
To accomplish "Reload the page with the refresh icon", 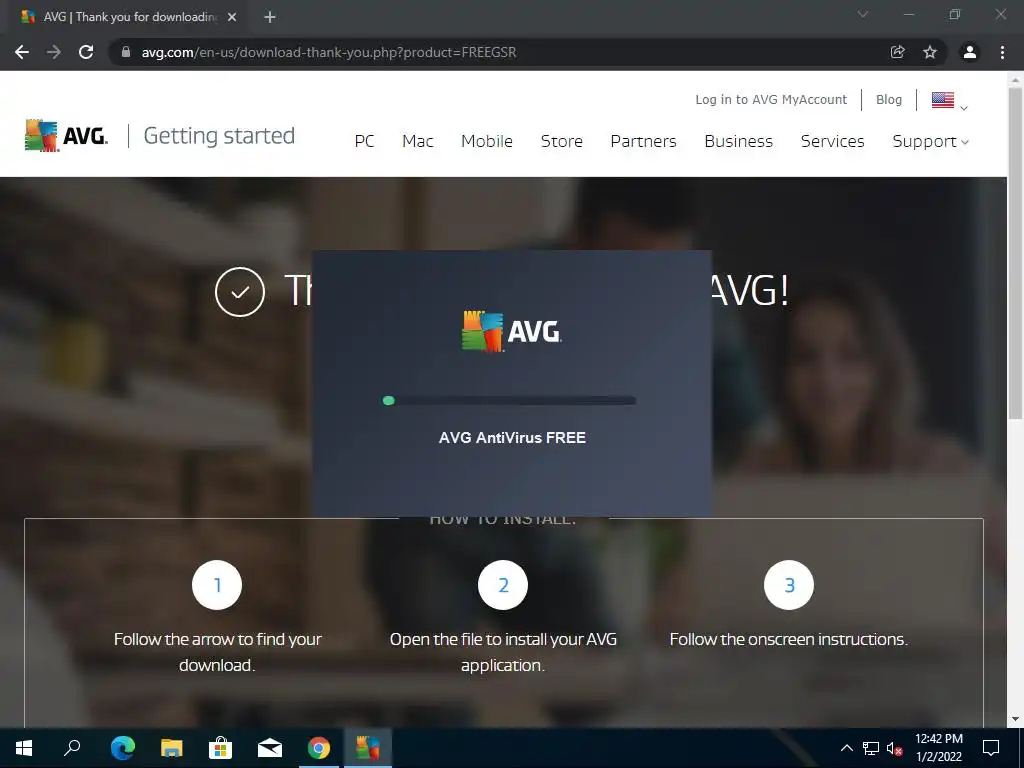I will pyautogui.click(x=86, y=52).
